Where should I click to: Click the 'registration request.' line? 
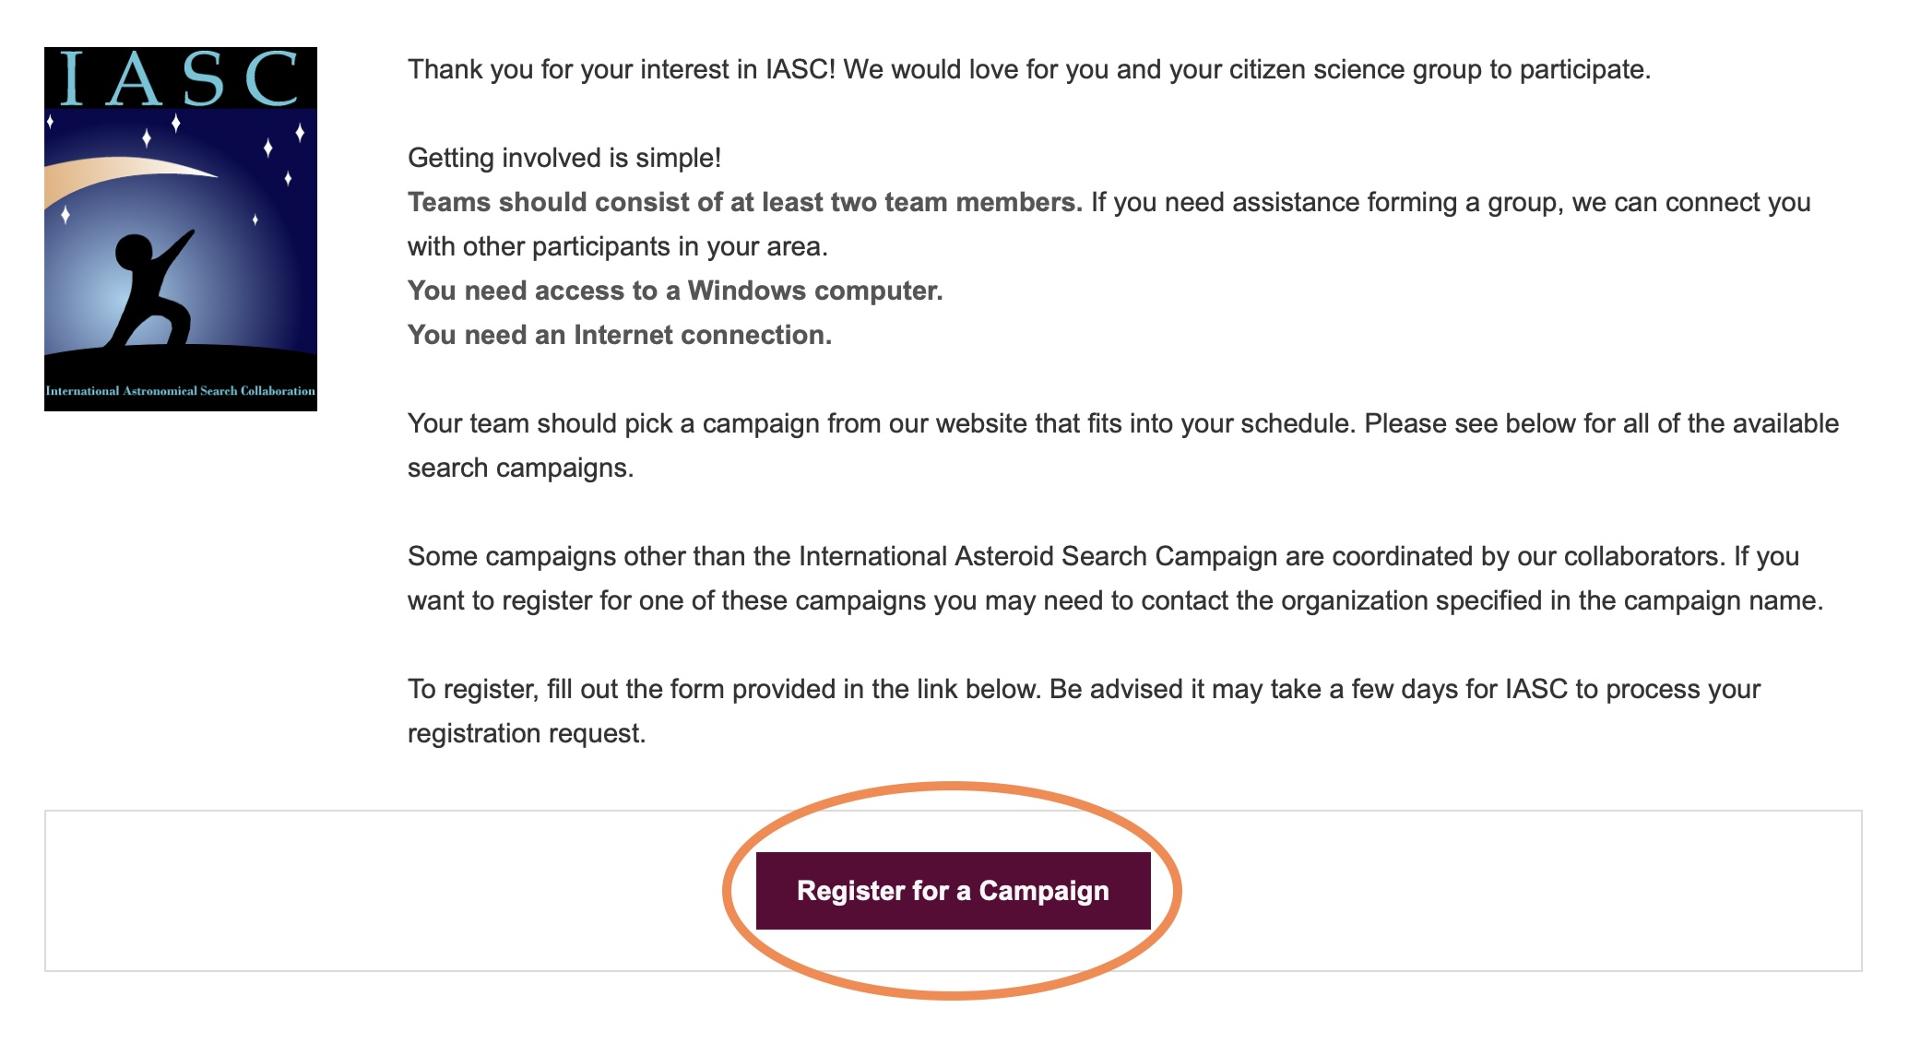[x=527, y=733]
